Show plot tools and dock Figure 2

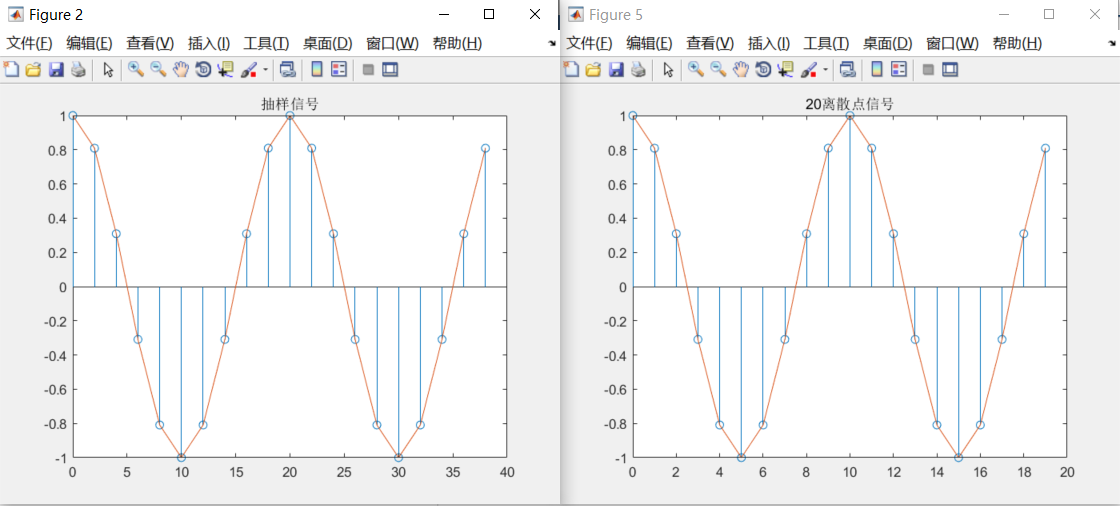point(390,69)
